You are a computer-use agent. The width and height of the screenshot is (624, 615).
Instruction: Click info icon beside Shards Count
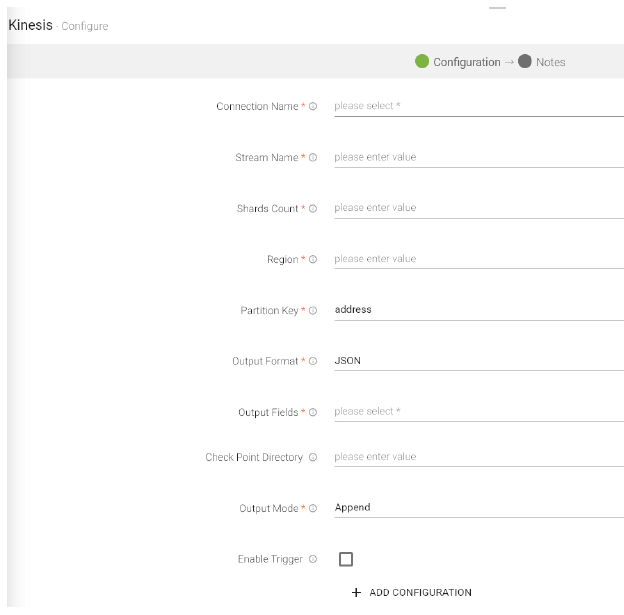pyautogui.click(x=313, y=209)
